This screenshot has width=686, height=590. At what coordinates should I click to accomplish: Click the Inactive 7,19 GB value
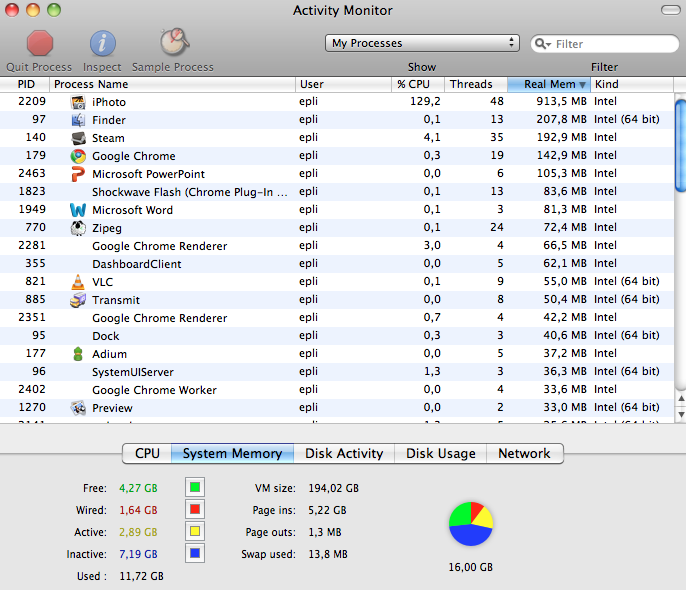[x=138, y=554]
